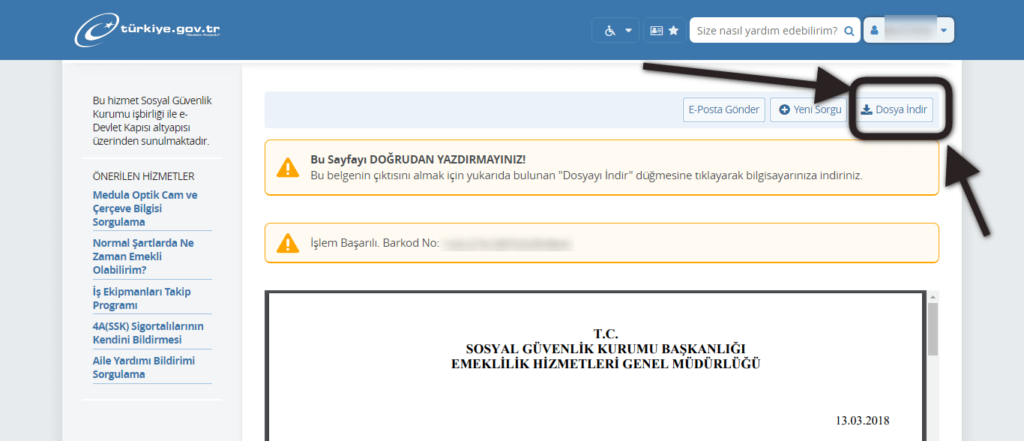
Task: Click the document scrollbar up arrow
Action: point(932,297)
